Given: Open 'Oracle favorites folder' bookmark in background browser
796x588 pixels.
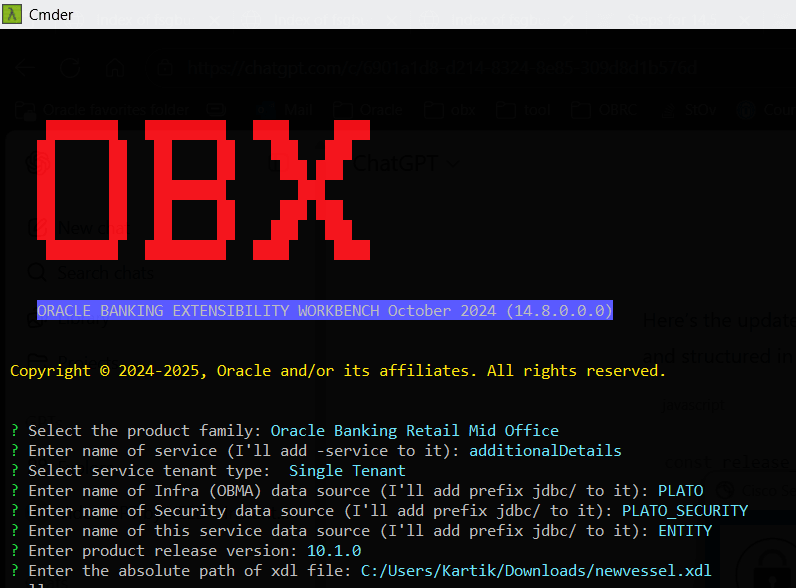Looking at the screenshot, I should [103, 110].
